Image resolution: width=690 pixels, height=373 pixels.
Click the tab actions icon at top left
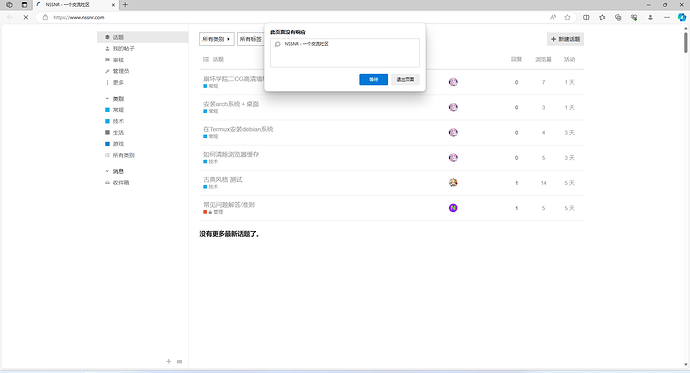pos(24,5)
